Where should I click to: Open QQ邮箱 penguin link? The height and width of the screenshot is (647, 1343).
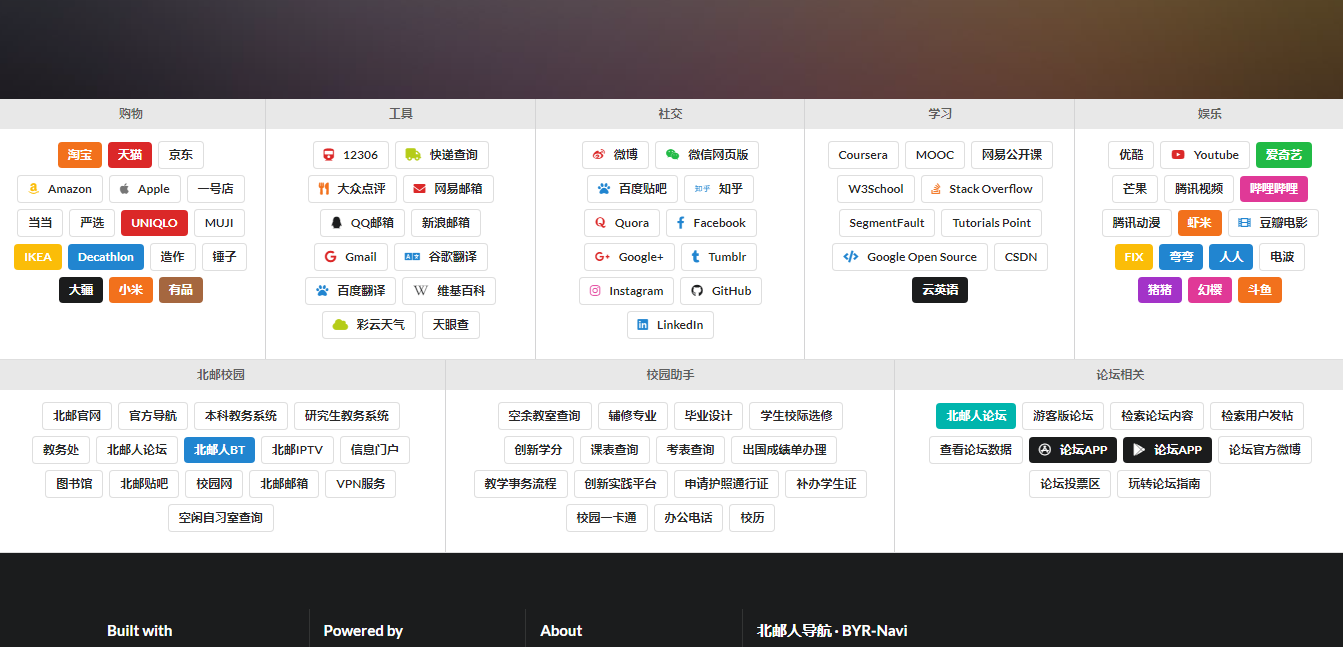361,223
